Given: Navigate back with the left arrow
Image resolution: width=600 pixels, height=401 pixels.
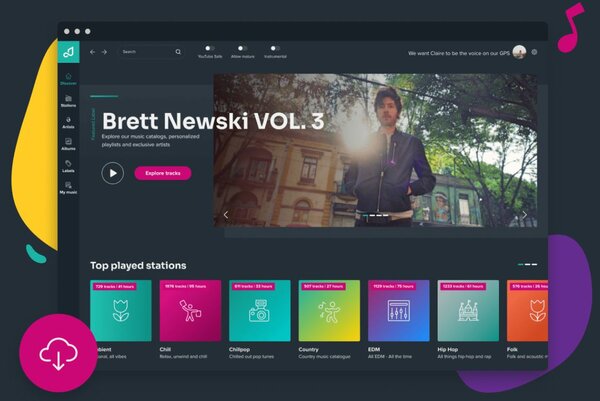Looking at the screenshot, I should coord(93,52).
